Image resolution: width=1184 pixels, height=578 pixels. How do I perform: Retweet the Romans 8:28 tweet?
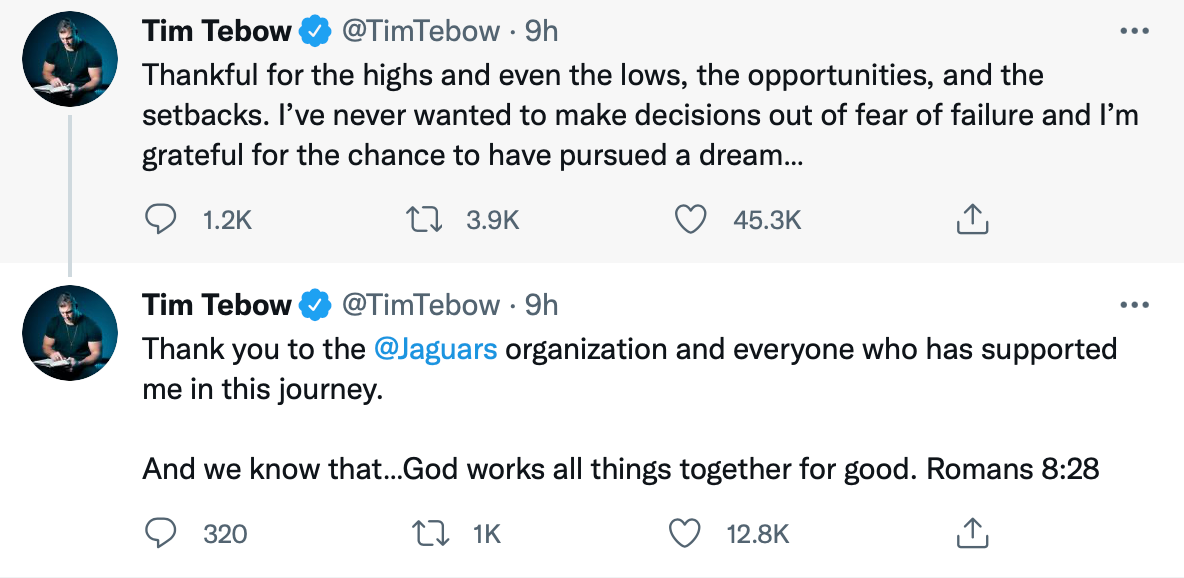431,534
